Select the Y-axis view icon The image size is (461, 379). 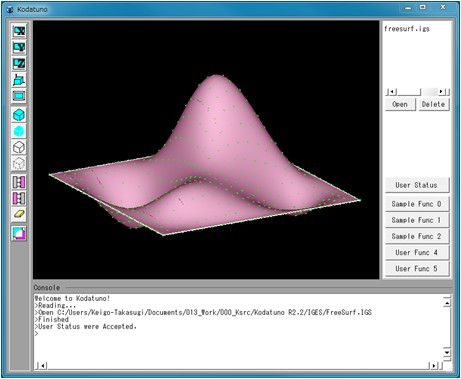19,47
